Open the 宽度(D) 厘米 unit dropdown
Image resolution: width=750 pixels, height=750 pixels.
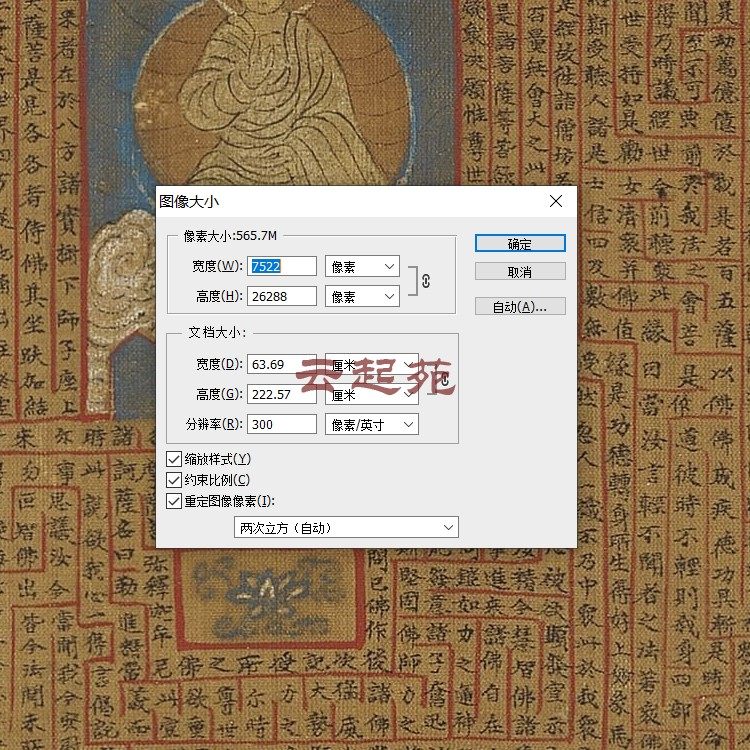tap(372, 364)
